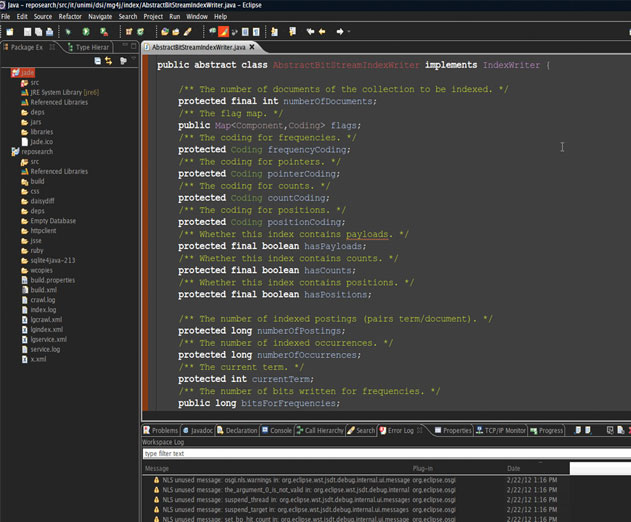This screenshot has height=522, width=631.
Task: Open the Properties tab
Action: pos(453,430)
